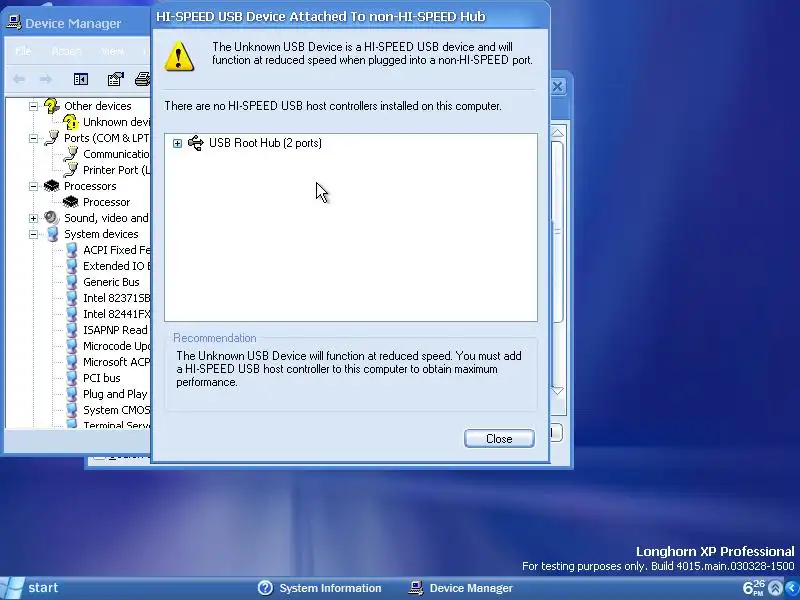Click the scrollbar thumb in background window
This screenshot has width=800, height=600.
coord(557,232)
